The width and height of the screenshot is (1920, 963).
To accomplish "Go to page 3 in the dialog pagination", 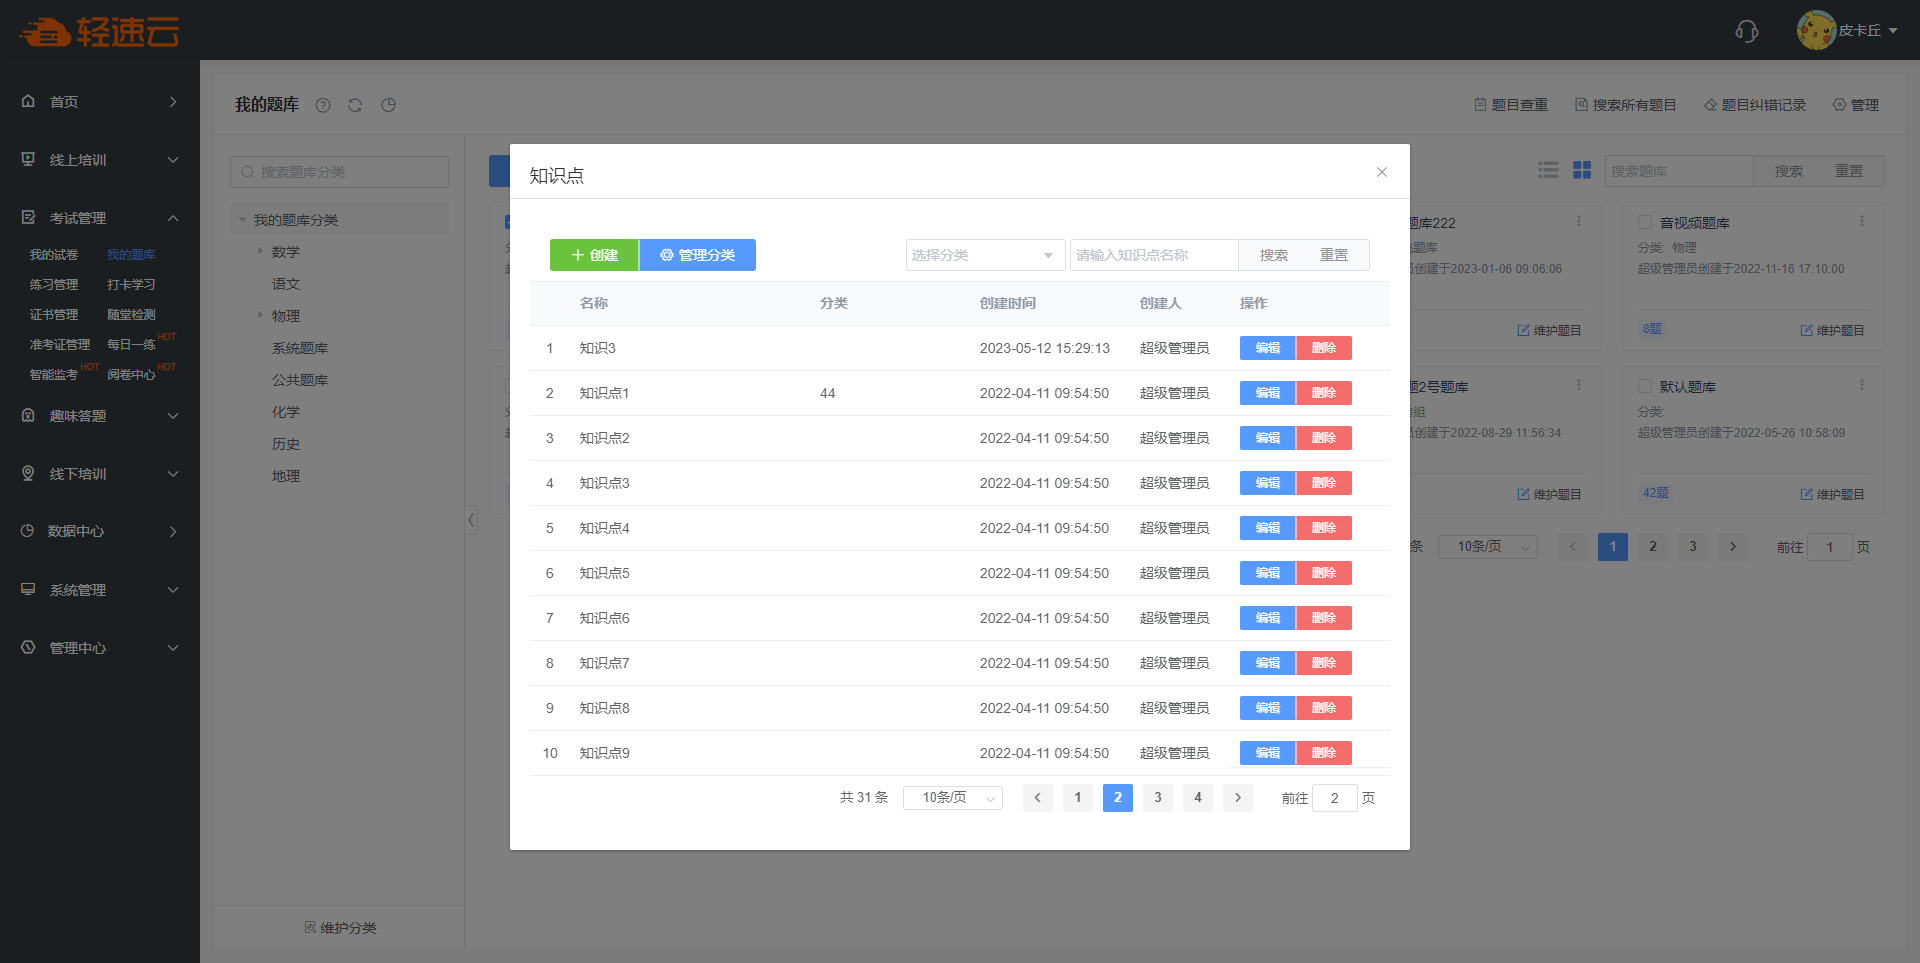I will click(1157, 798).
